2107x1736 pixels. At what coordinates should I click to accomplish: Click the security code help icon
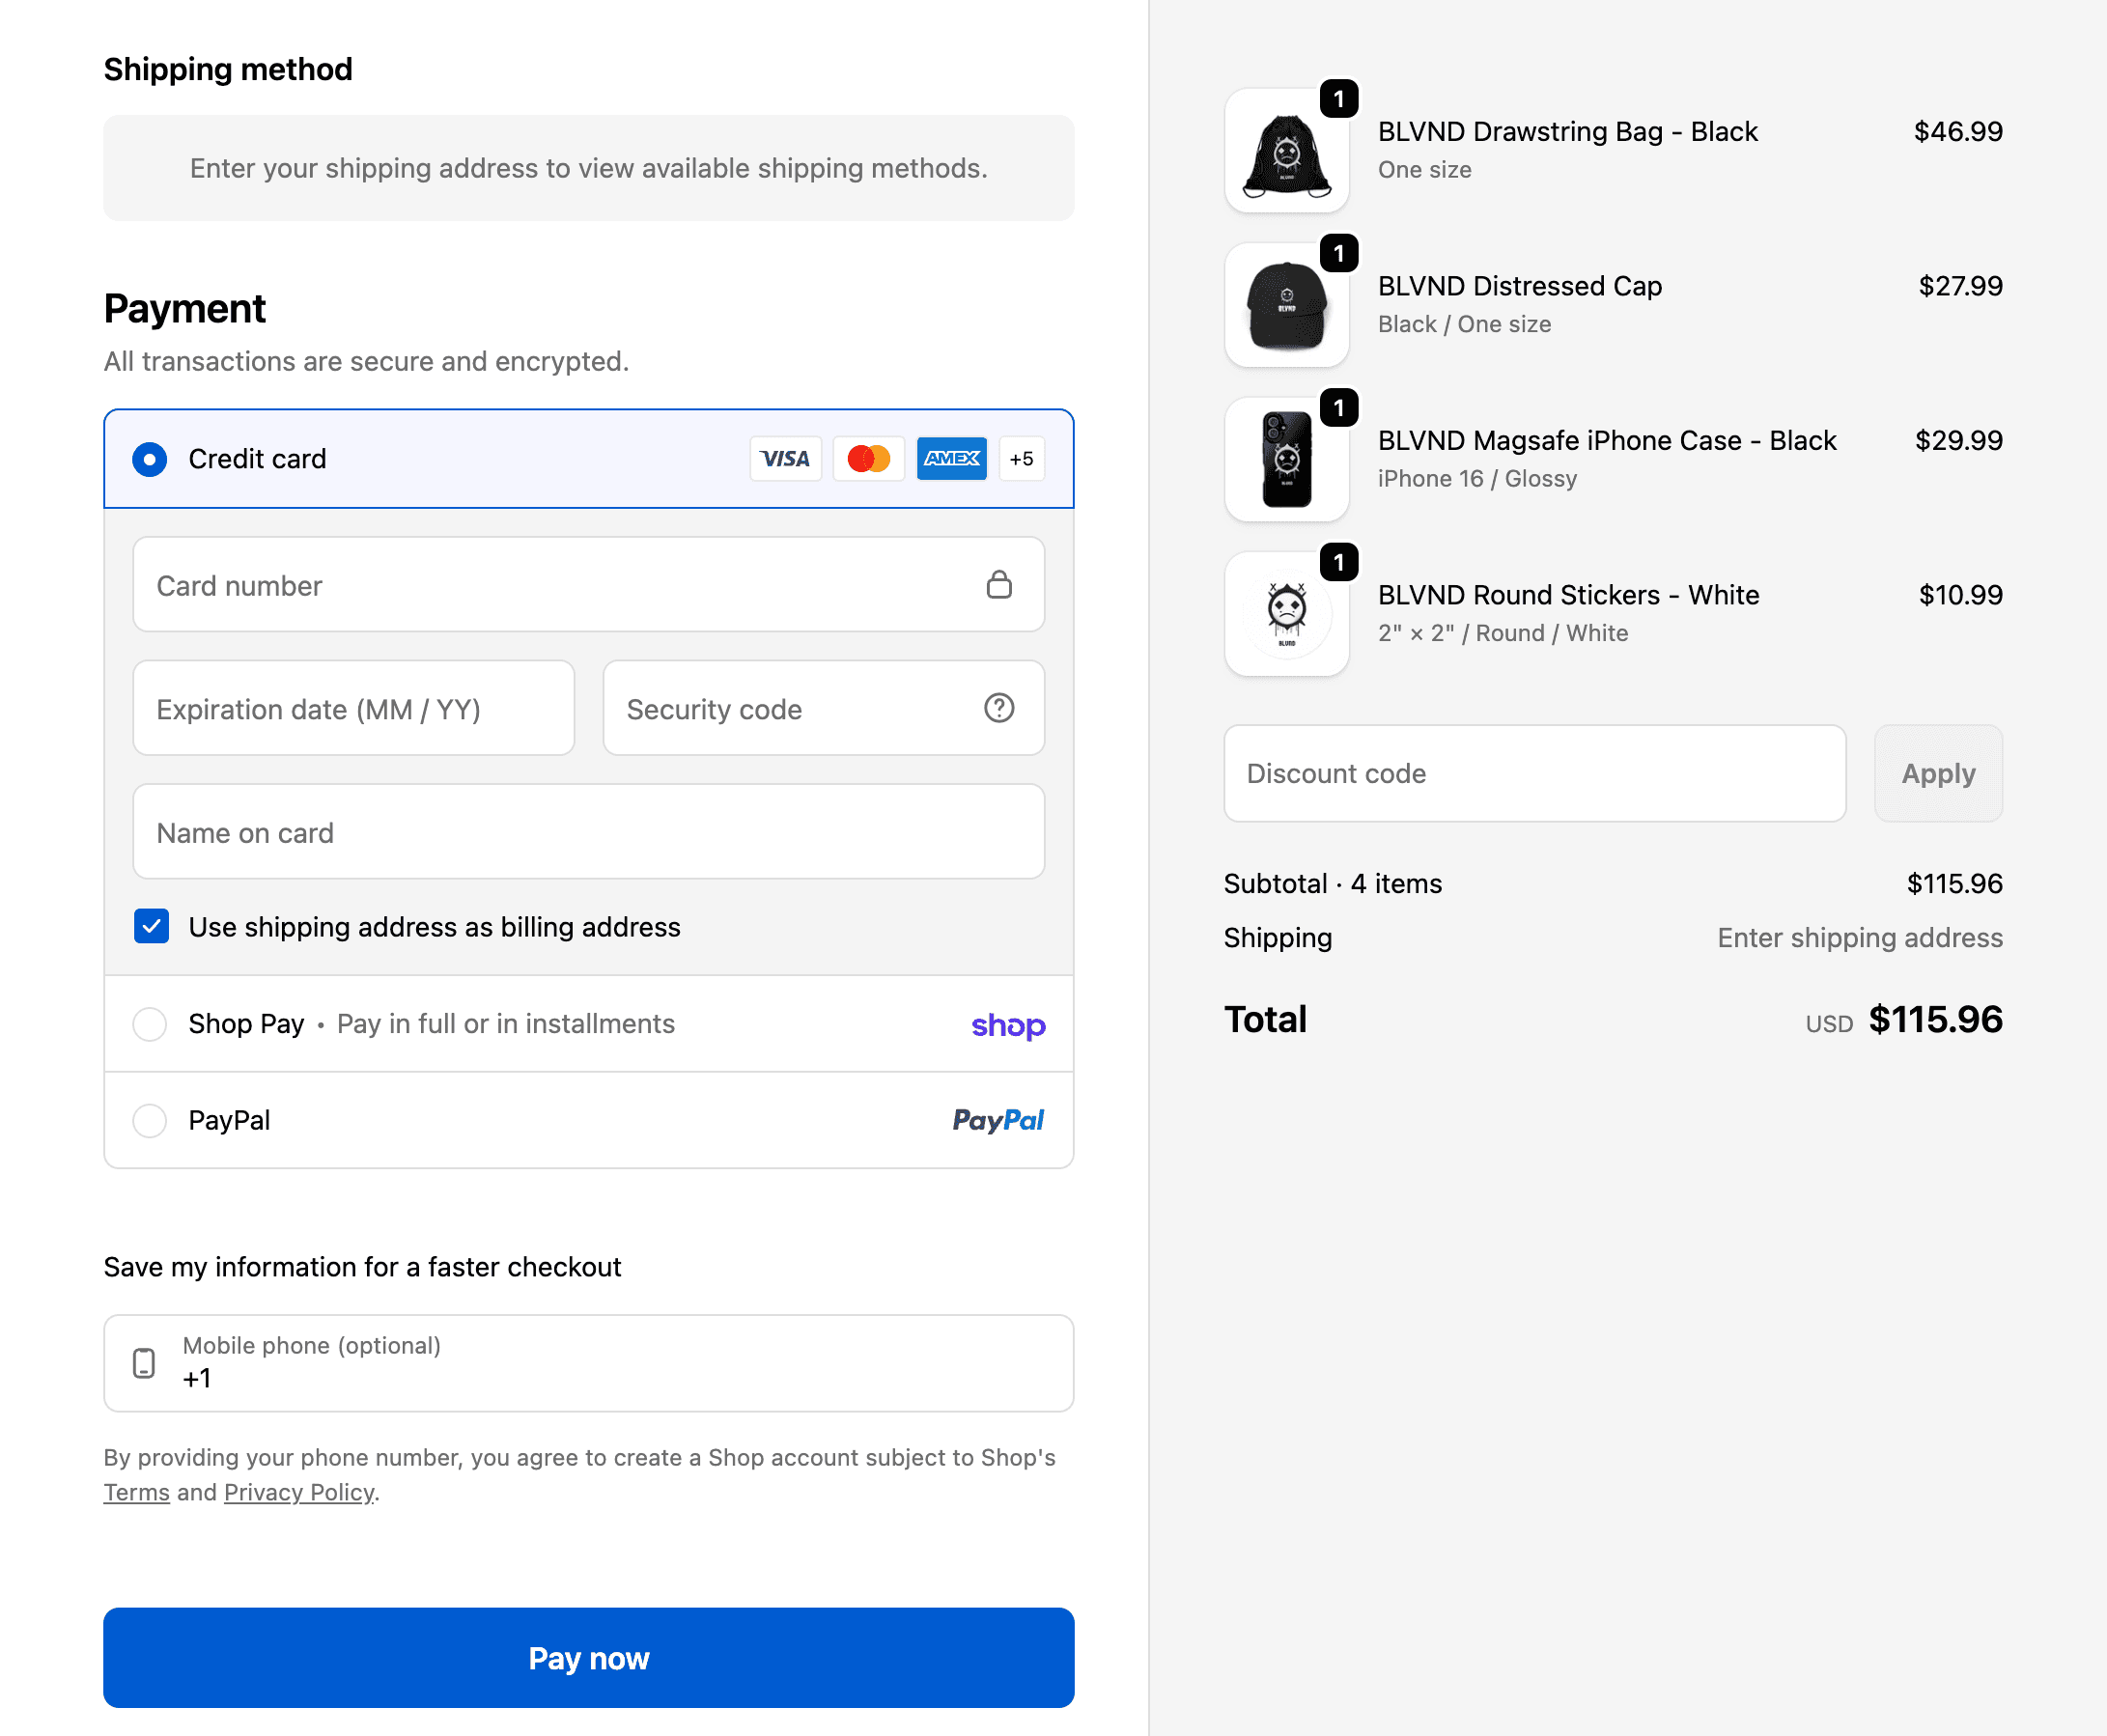click(x=999, y=709)
